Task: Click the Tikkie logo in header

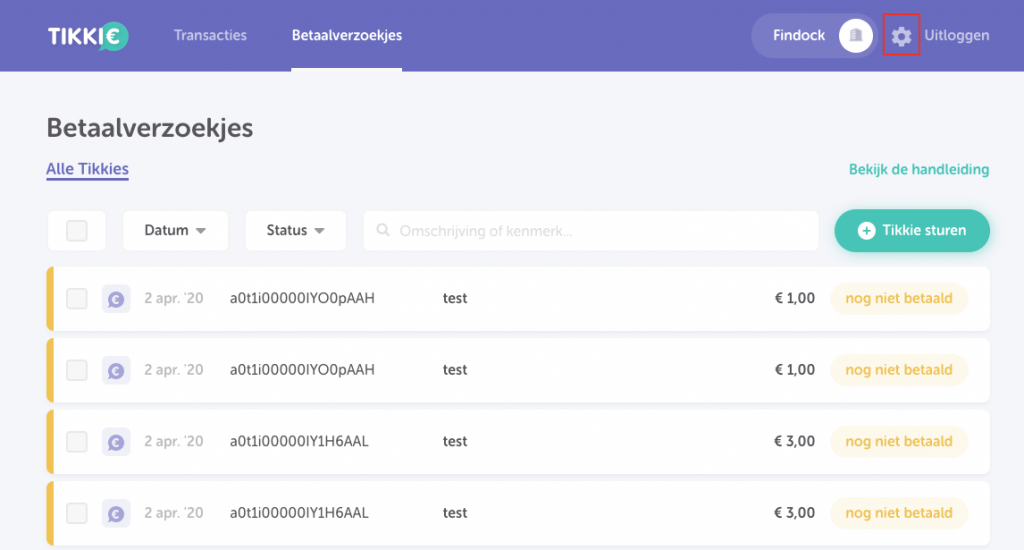Action: [x=87, y=36]
